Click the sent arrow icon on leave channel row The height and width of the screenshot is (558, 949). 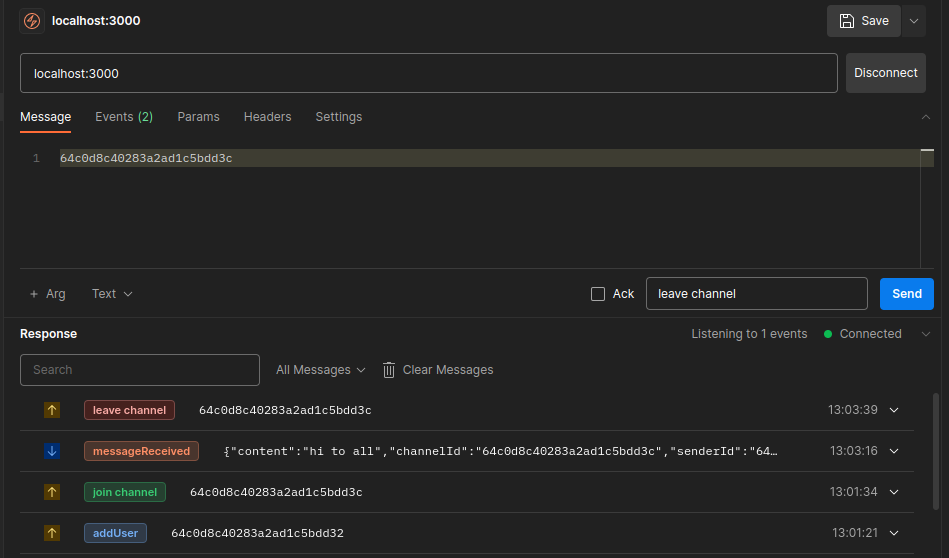coord(52,410)
